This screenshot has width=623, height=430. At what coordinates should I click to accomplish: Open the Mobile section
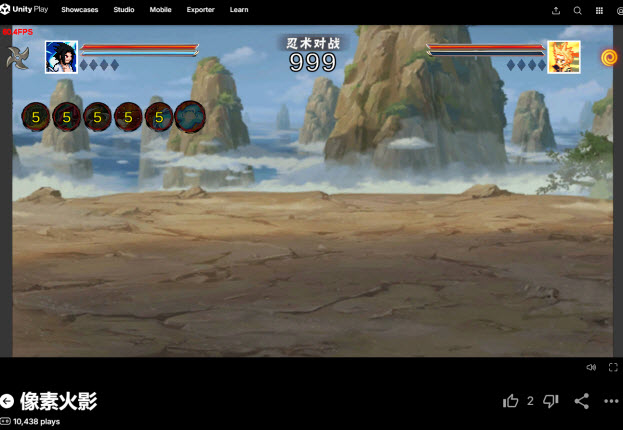(160, 10)
